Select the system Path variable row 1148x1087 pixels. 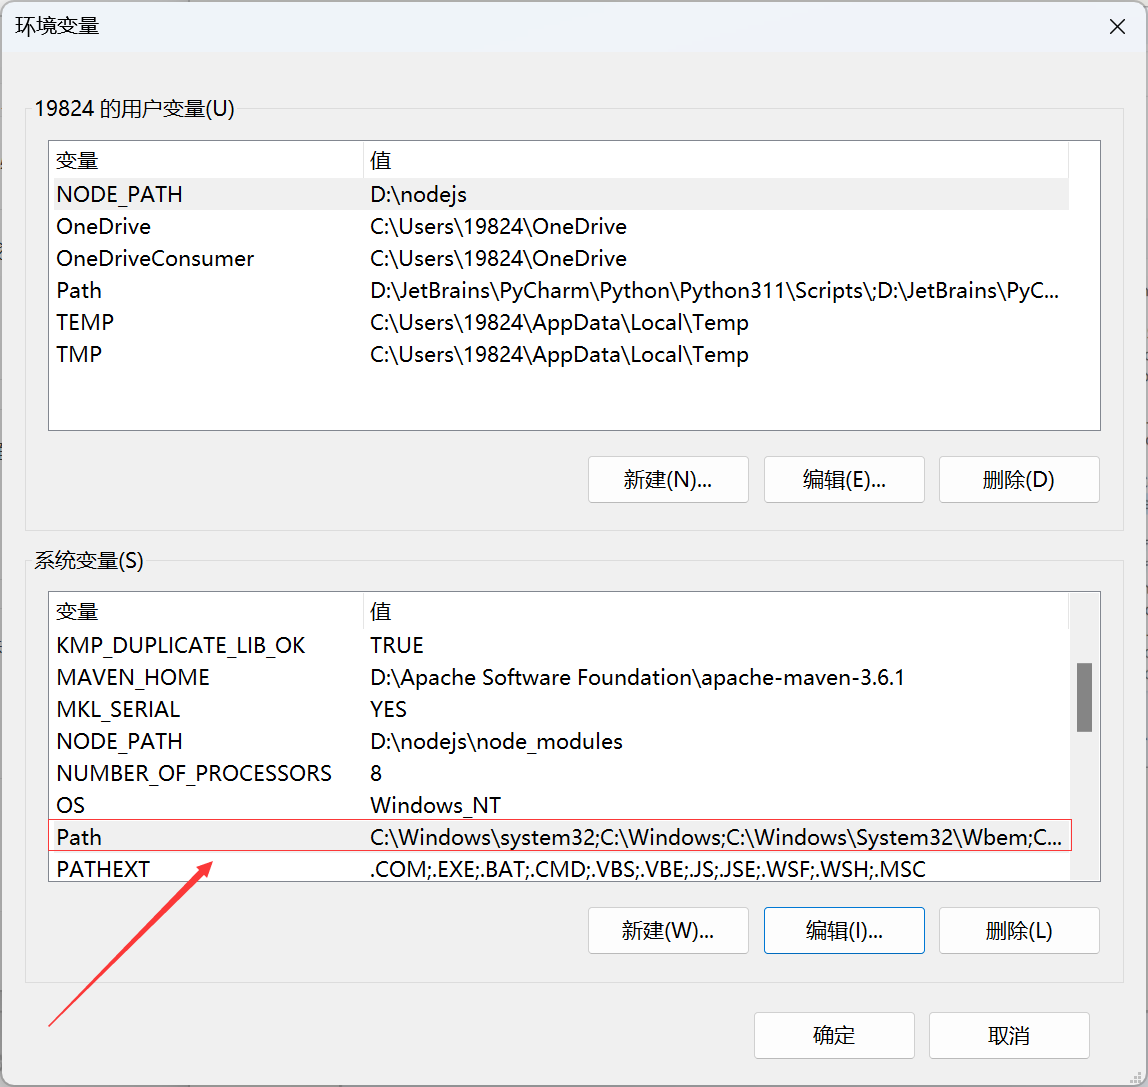tap(561, 837)
